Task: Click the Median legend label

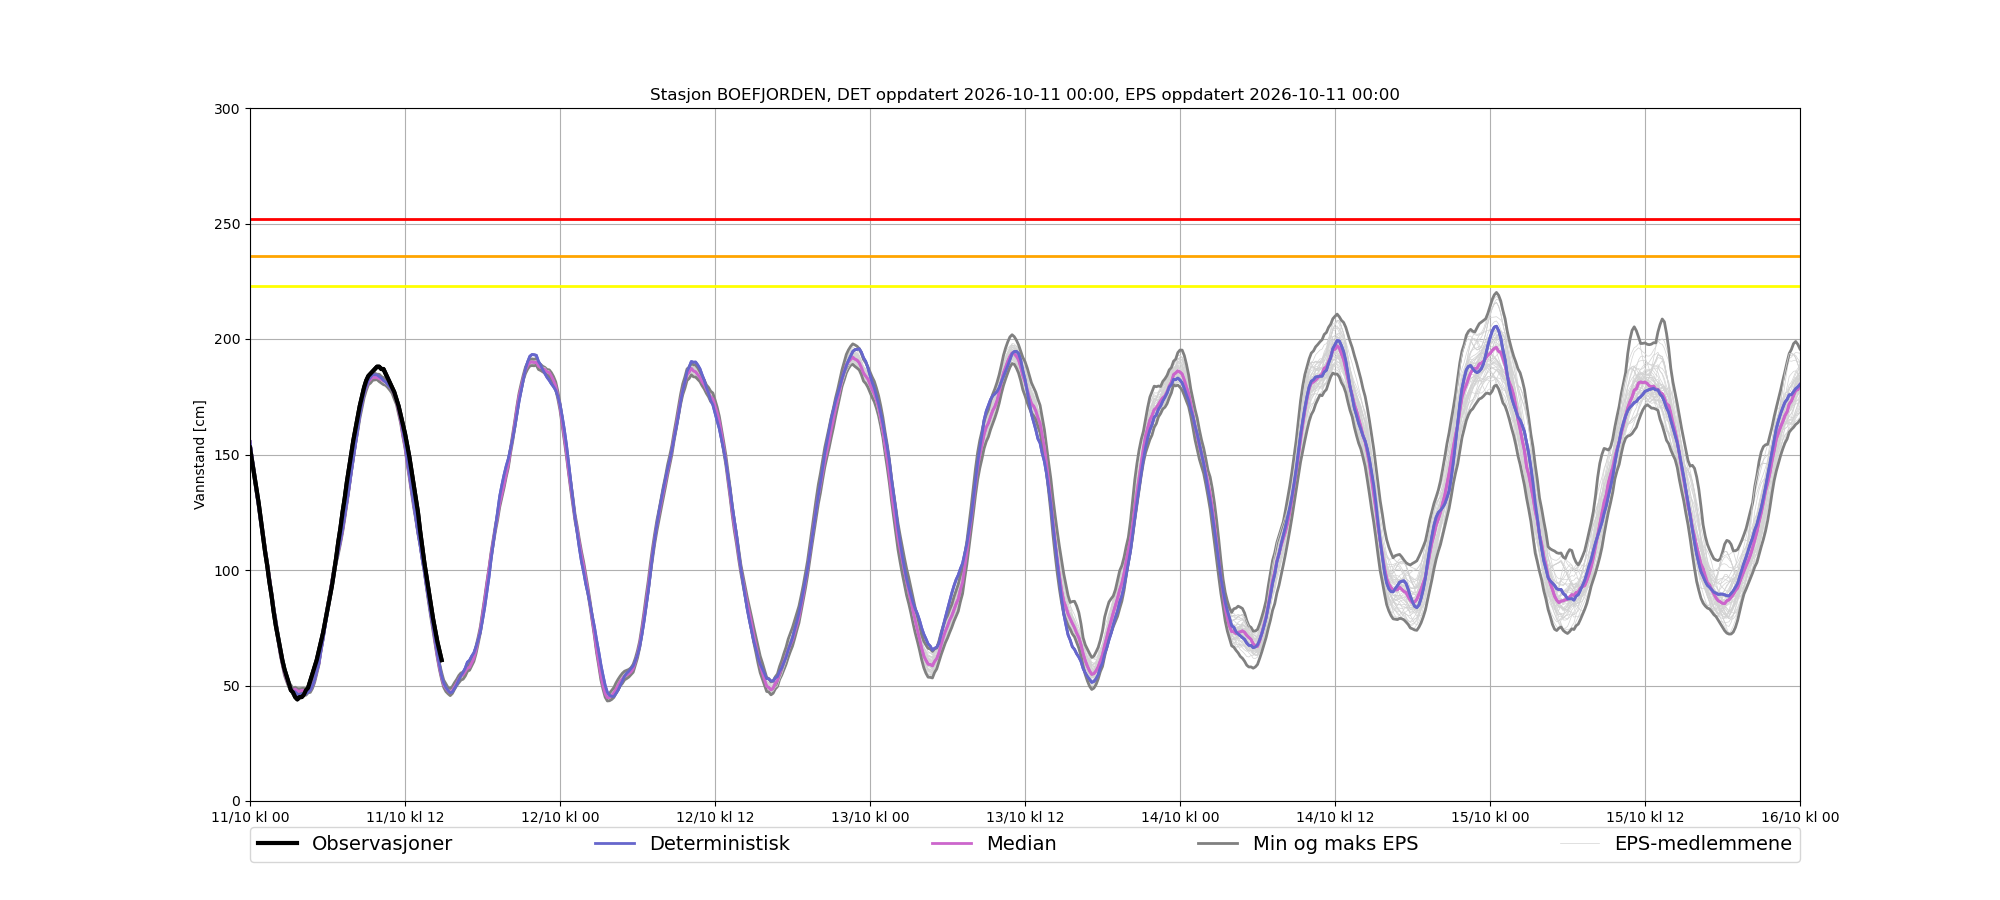Action: pyautogui.click(x=1021, y=844)
